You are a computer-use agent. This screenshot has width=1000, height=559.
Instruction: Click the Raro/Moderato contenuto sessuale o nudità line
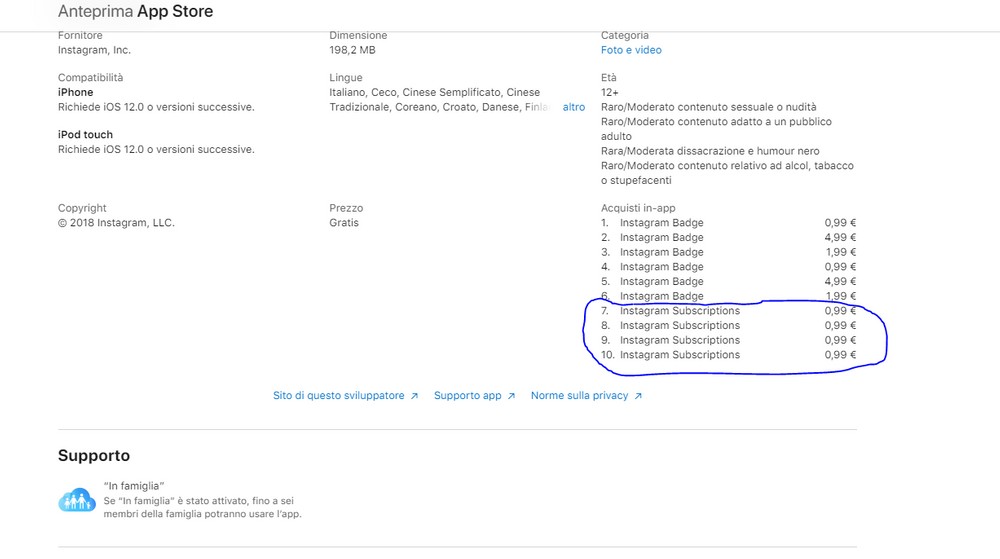point(709,107)
